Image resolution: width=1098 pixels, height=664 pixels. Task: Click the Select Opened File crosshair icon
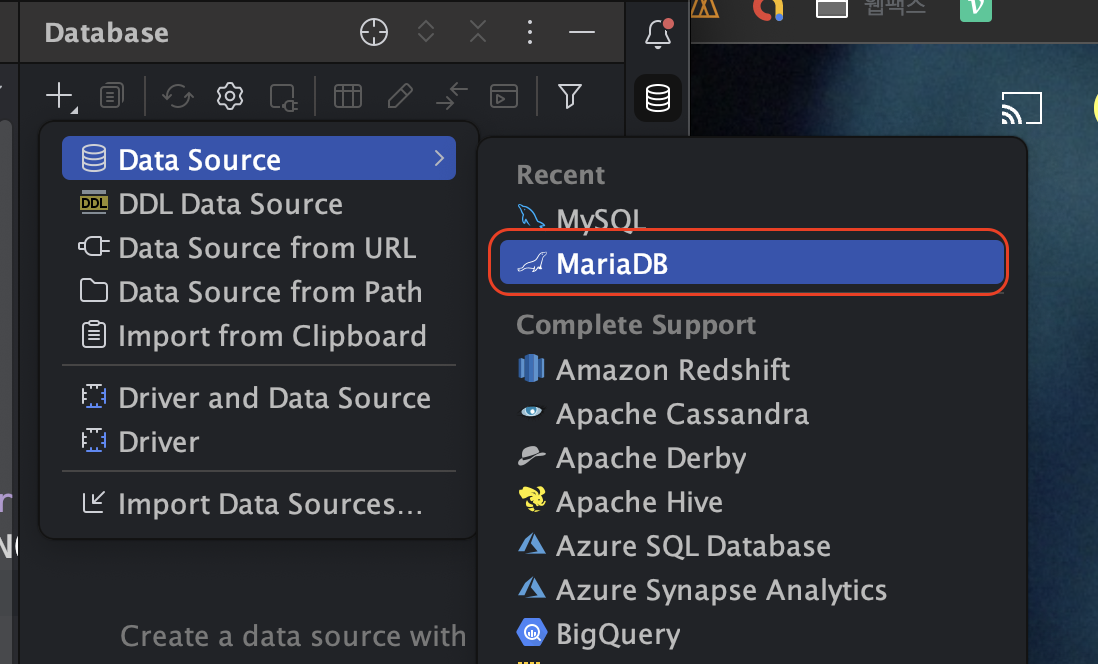374,32
